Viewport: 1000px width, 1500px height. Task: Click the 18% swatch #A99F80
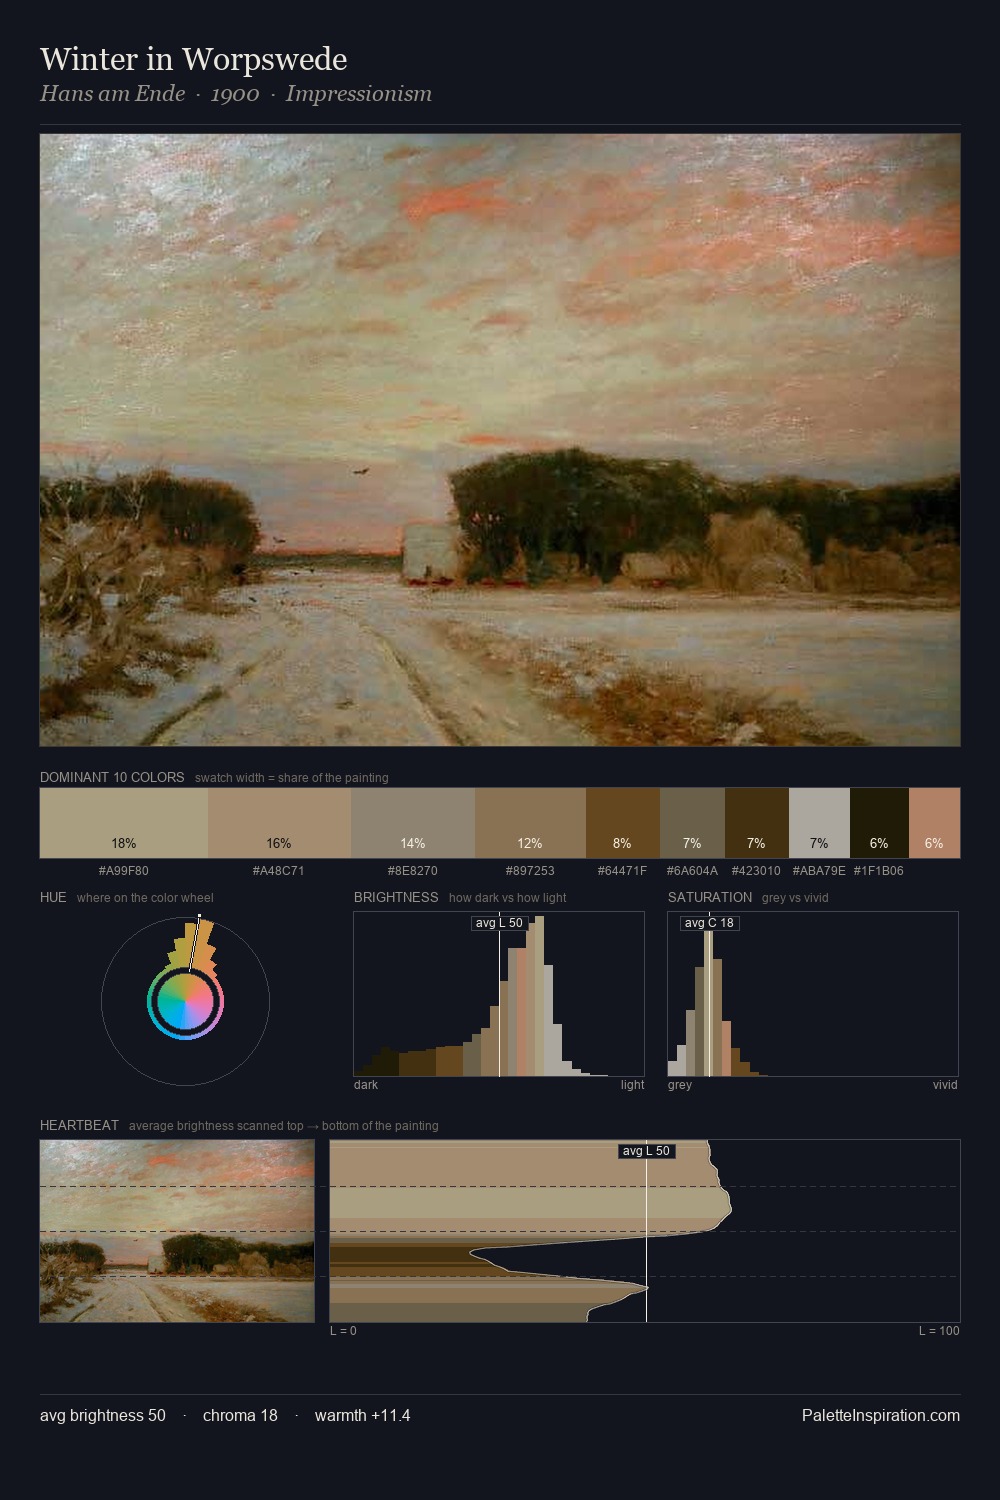[124, 823]
